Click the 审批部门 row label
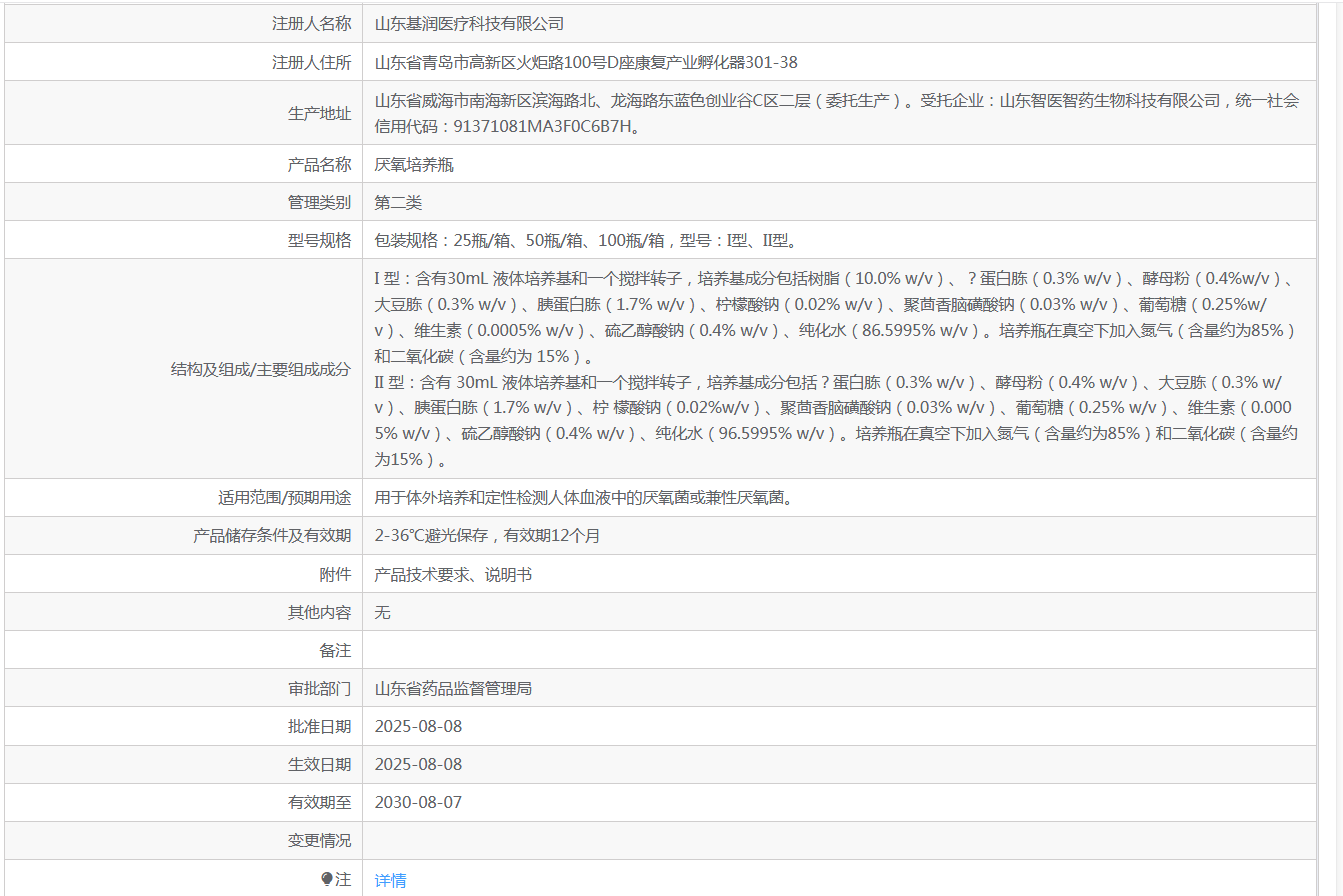 point(320,688)
